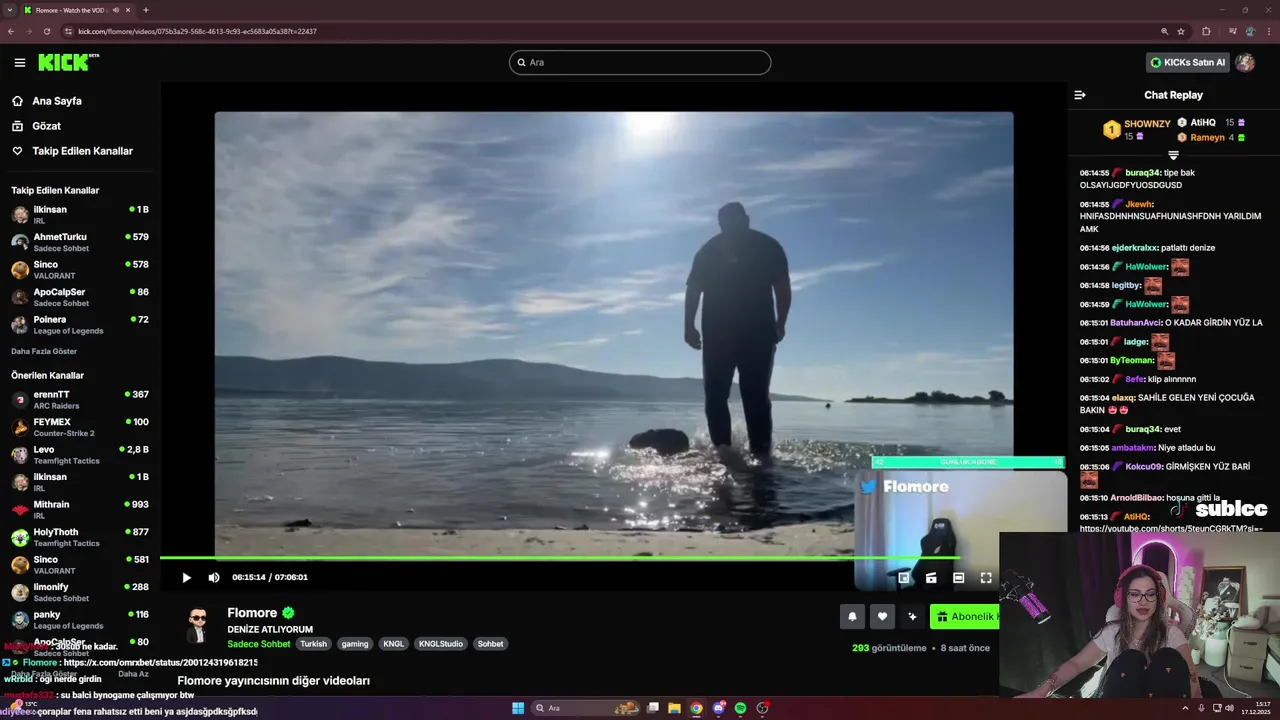Open a new browser tab
The height and width of the screenshot is (720, 1280).
[146, 10]
